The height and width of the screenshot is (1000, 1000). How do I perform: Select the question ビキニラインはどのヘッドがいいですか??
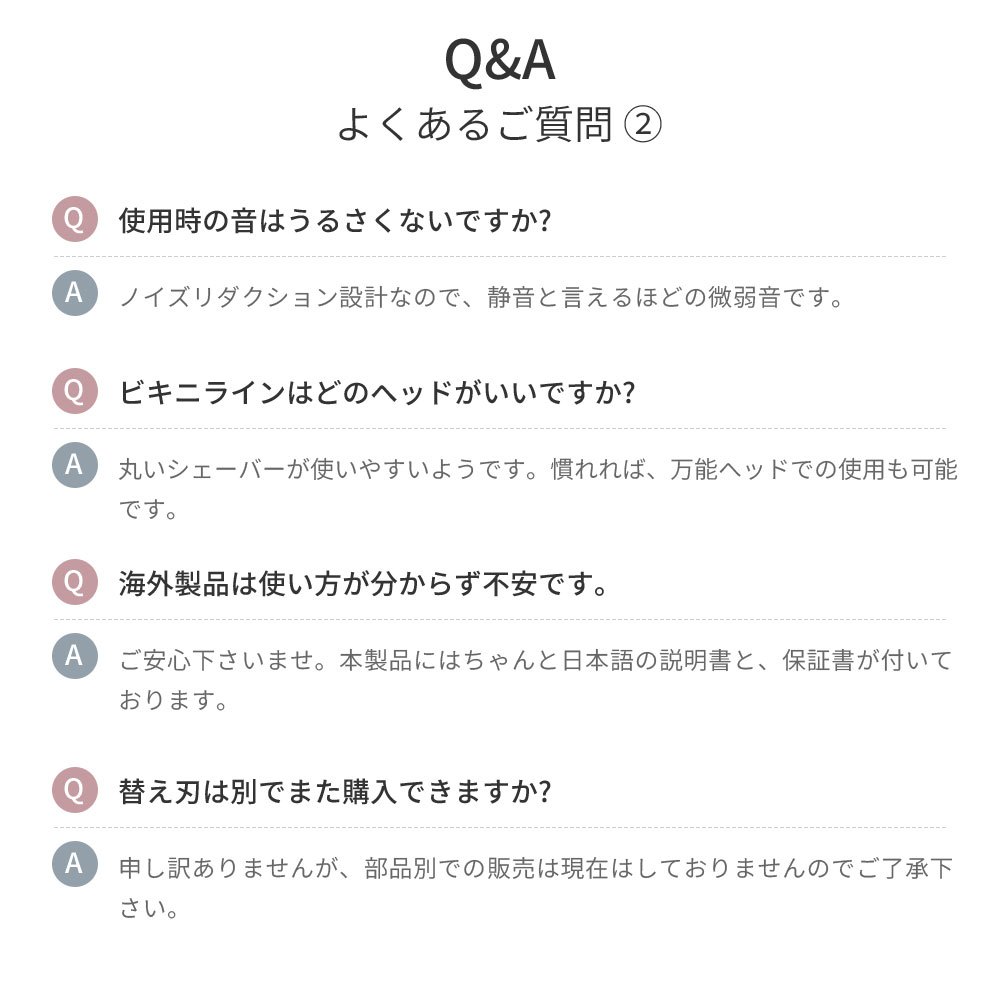377,392
